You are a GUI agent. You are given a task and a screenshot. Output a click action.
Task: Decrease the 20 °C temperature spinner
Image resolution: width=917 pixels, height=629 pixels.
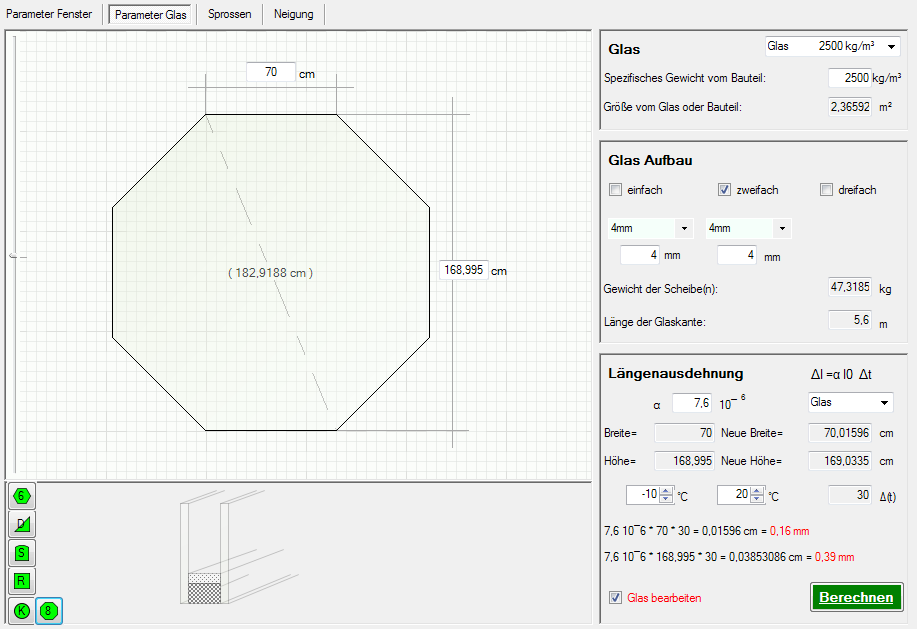pyautogui.click(x=756, y=500)
